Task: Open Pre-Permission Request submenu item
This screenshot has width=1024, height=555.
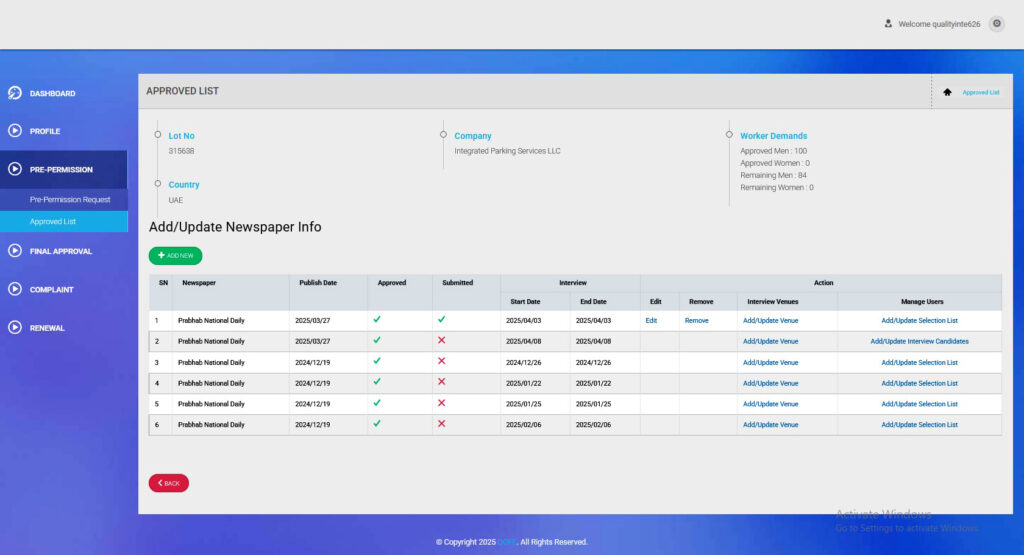Action: pyautogui.click(x=70, y=200)
